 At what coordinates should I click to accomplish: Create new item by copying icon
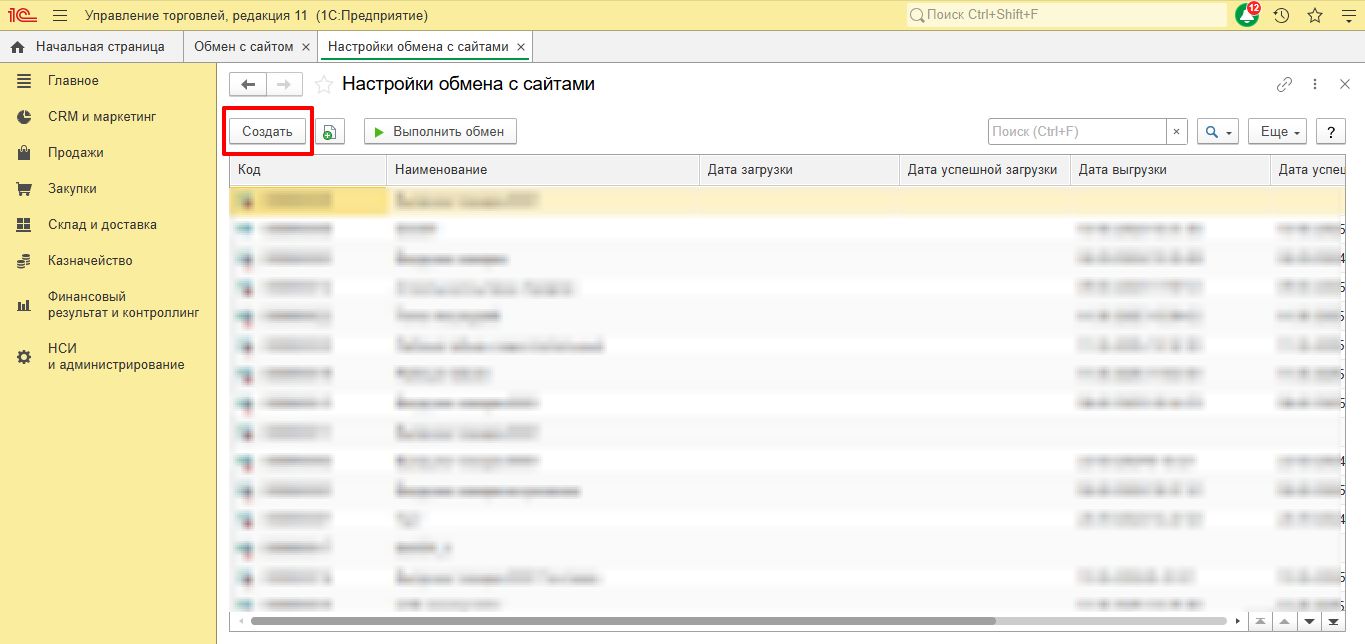330,132
